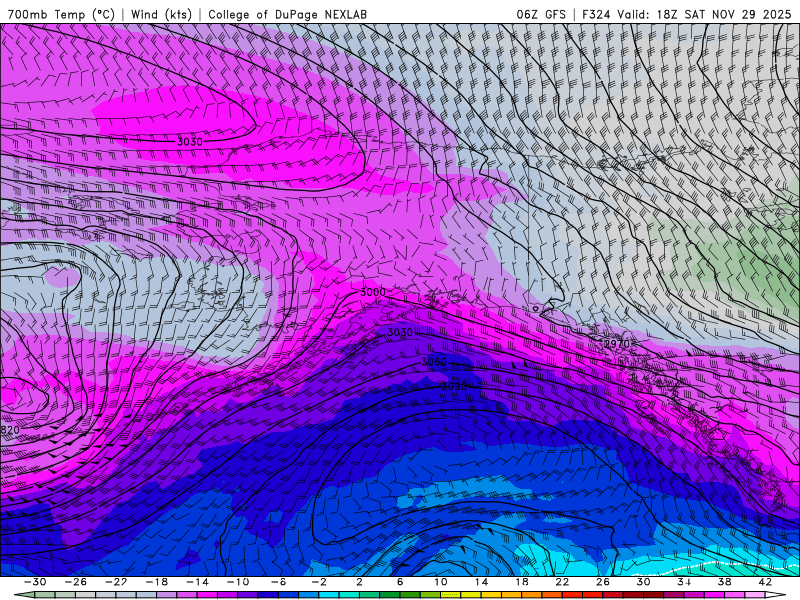This screenshot has width=800, height=600.
Task: Click the 30 value on the color scale
Action: click(643, 582)
